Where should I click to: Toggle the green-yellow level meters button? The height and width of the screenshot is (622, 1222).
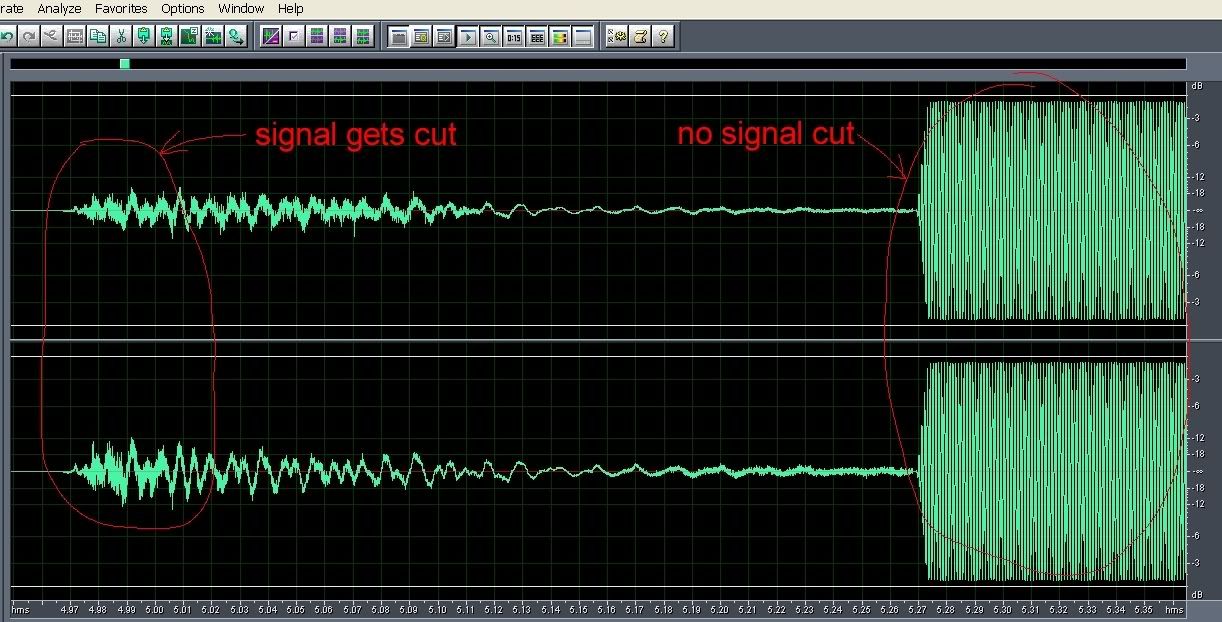tap(559, 37)
